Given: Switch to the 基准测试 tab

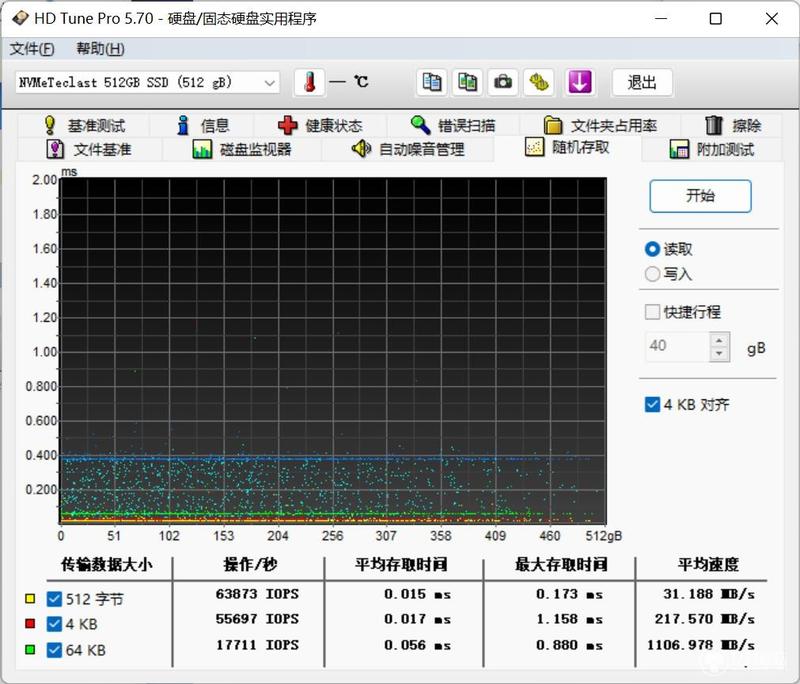Looking at the screenshot, I should point(84,125).
